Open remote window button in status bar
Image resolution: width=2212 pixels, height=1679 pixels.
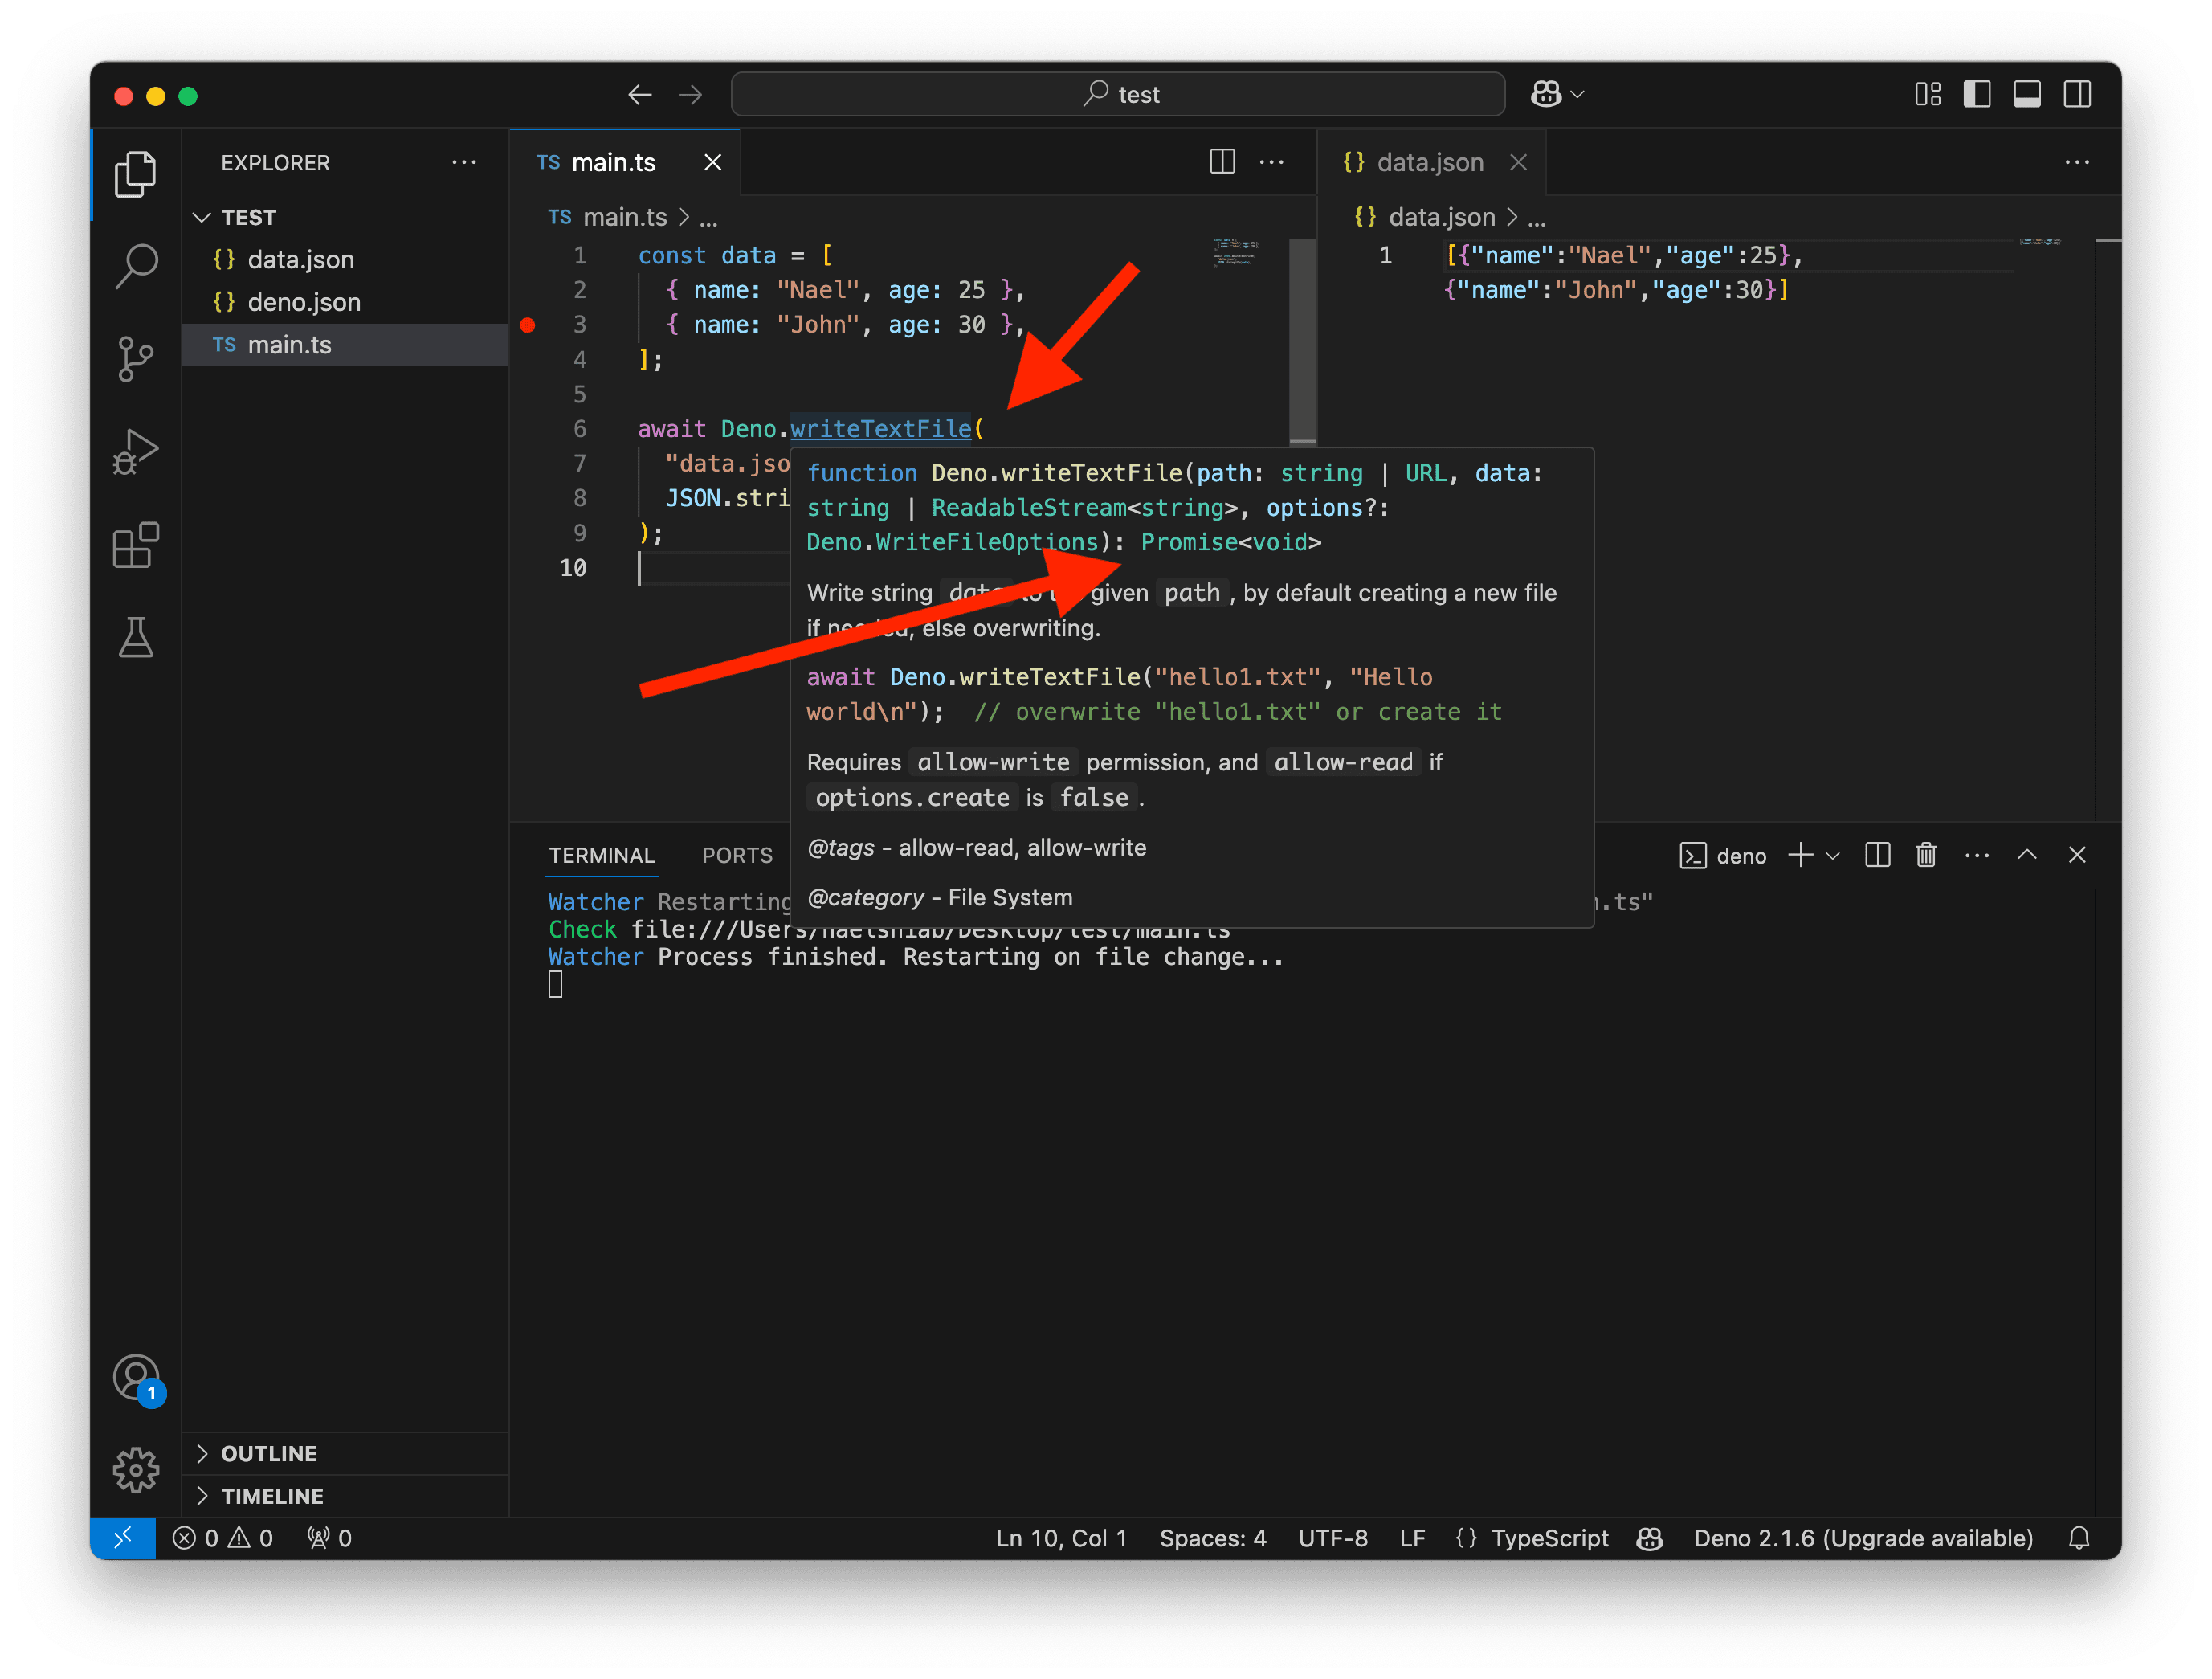point(123,1539)
